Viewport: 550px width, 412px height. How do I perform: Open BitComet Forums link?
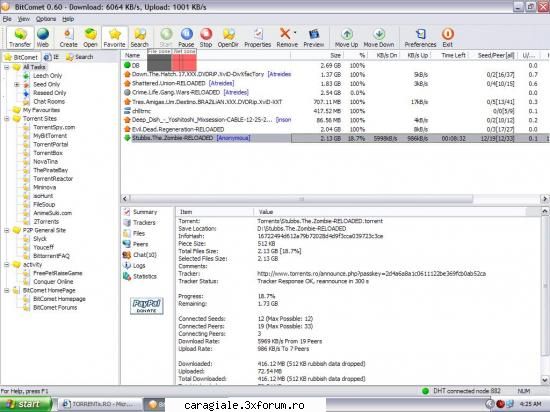[x=55, y=308]
